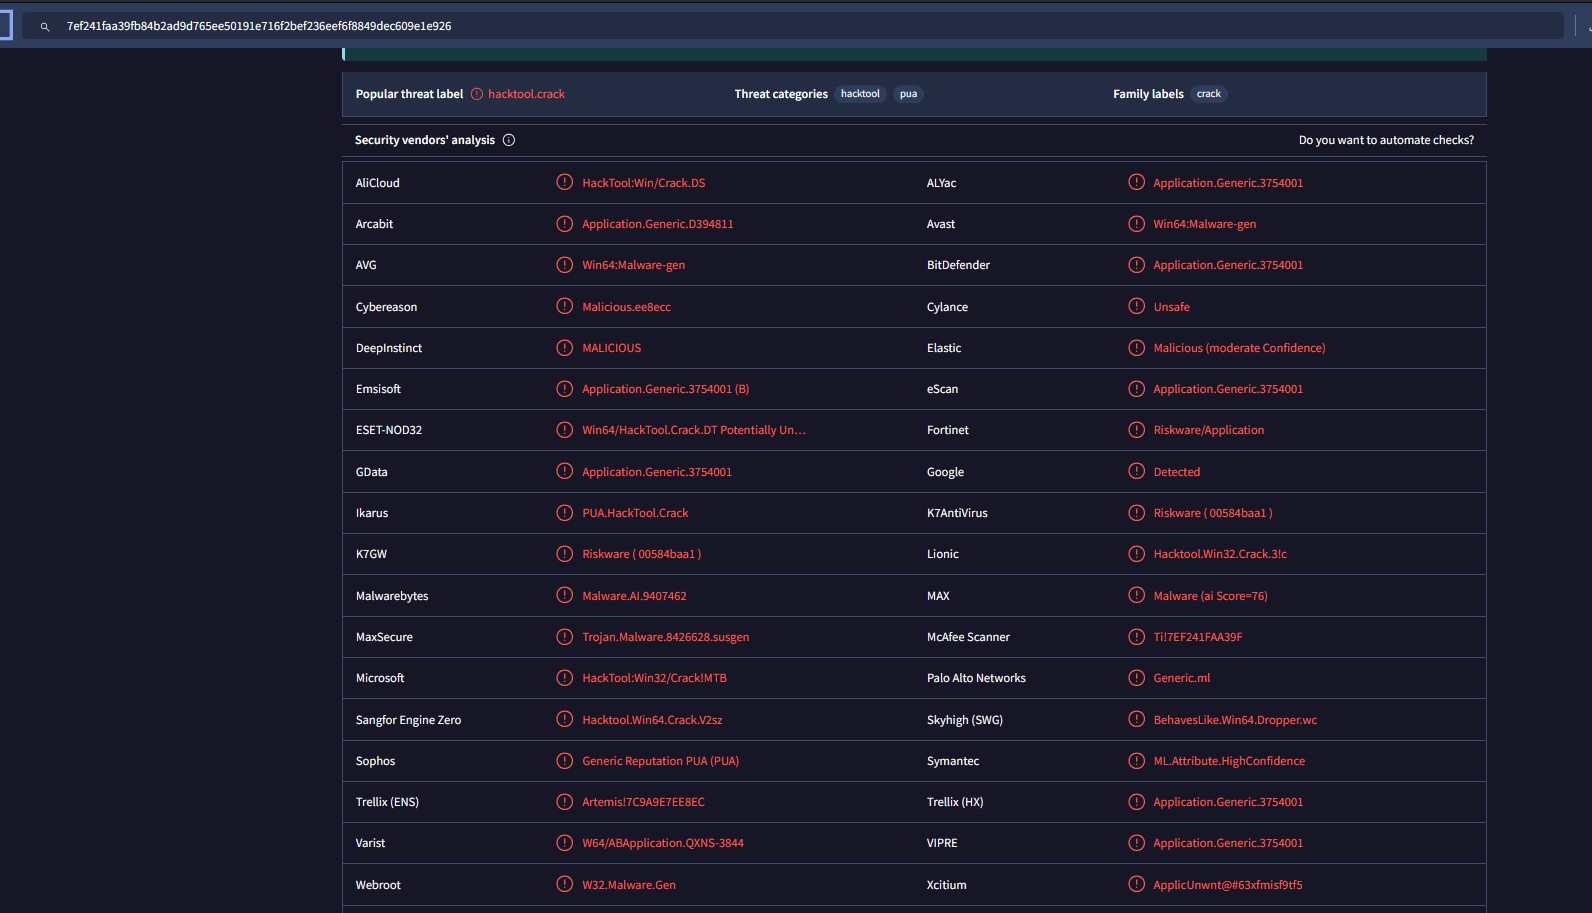Viewport: 1592px width, 913px height.
Task: Open info icon beside Security vendors' analysis
Action: coord(509,140)
